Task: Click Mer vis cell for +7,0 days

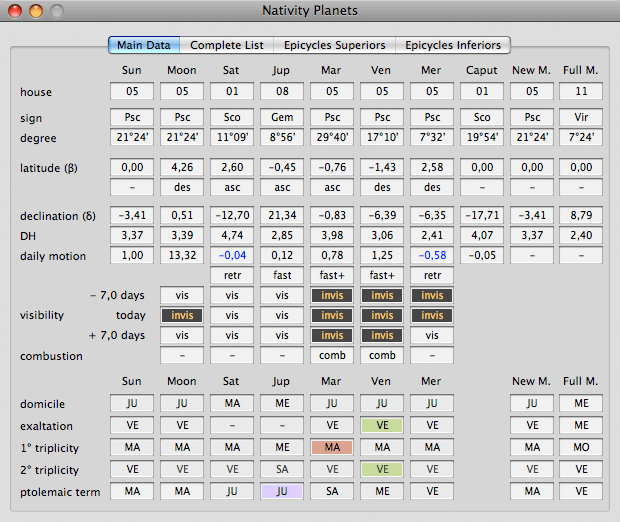Action: pos(432,335)
